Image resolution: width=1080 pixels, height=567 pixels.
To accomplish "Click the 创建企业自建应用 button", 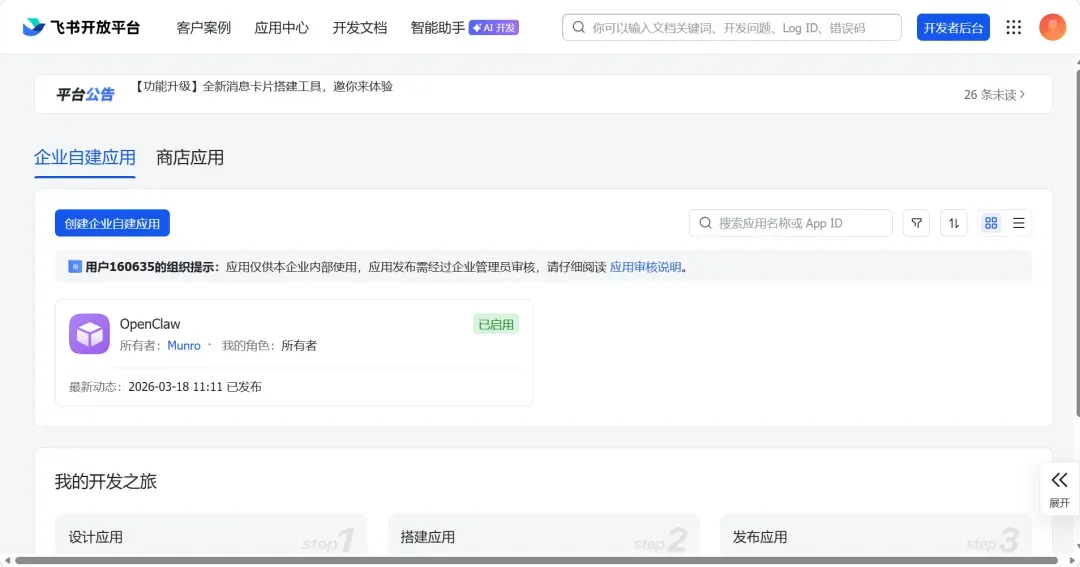I will pyautogui.click(x=112, y=223).
